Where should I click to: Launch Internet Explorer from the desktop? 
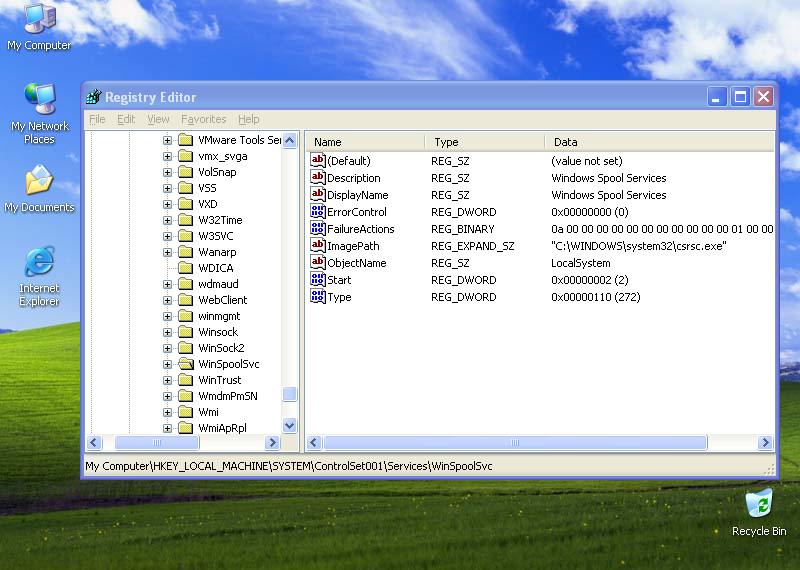39,276
